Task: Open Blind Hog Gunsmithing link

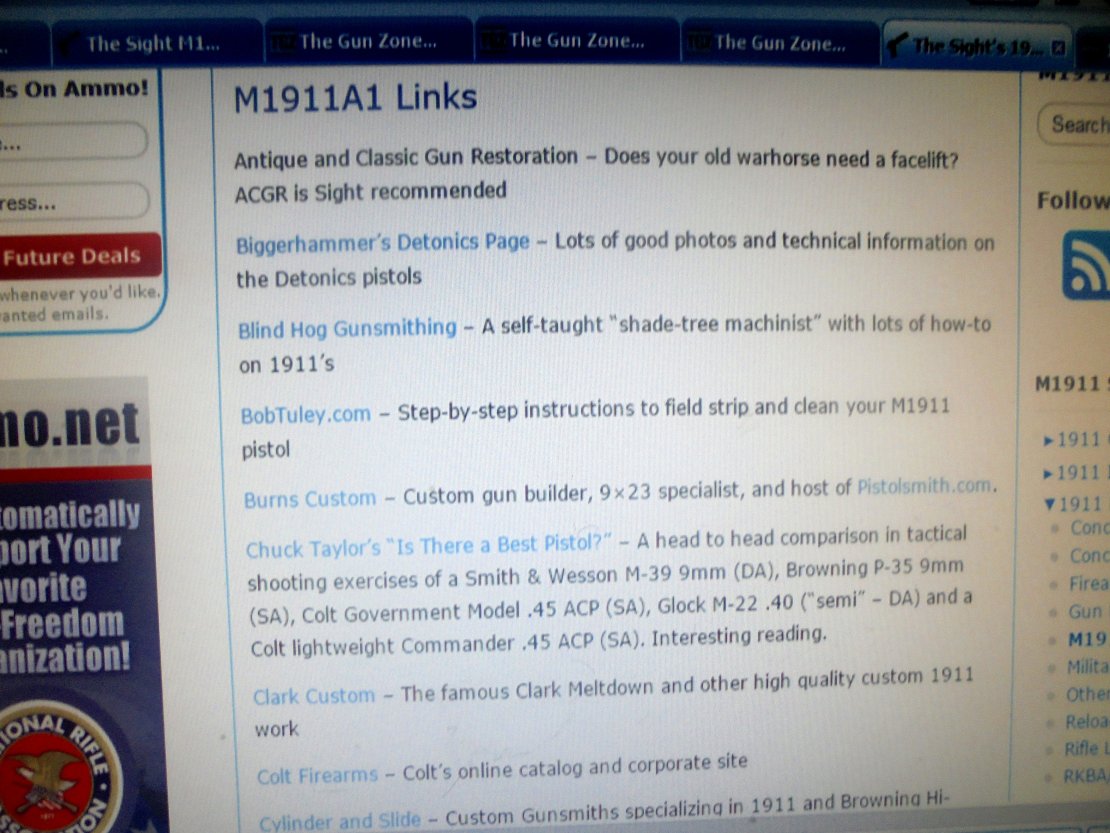Action: tap(347, 329)
